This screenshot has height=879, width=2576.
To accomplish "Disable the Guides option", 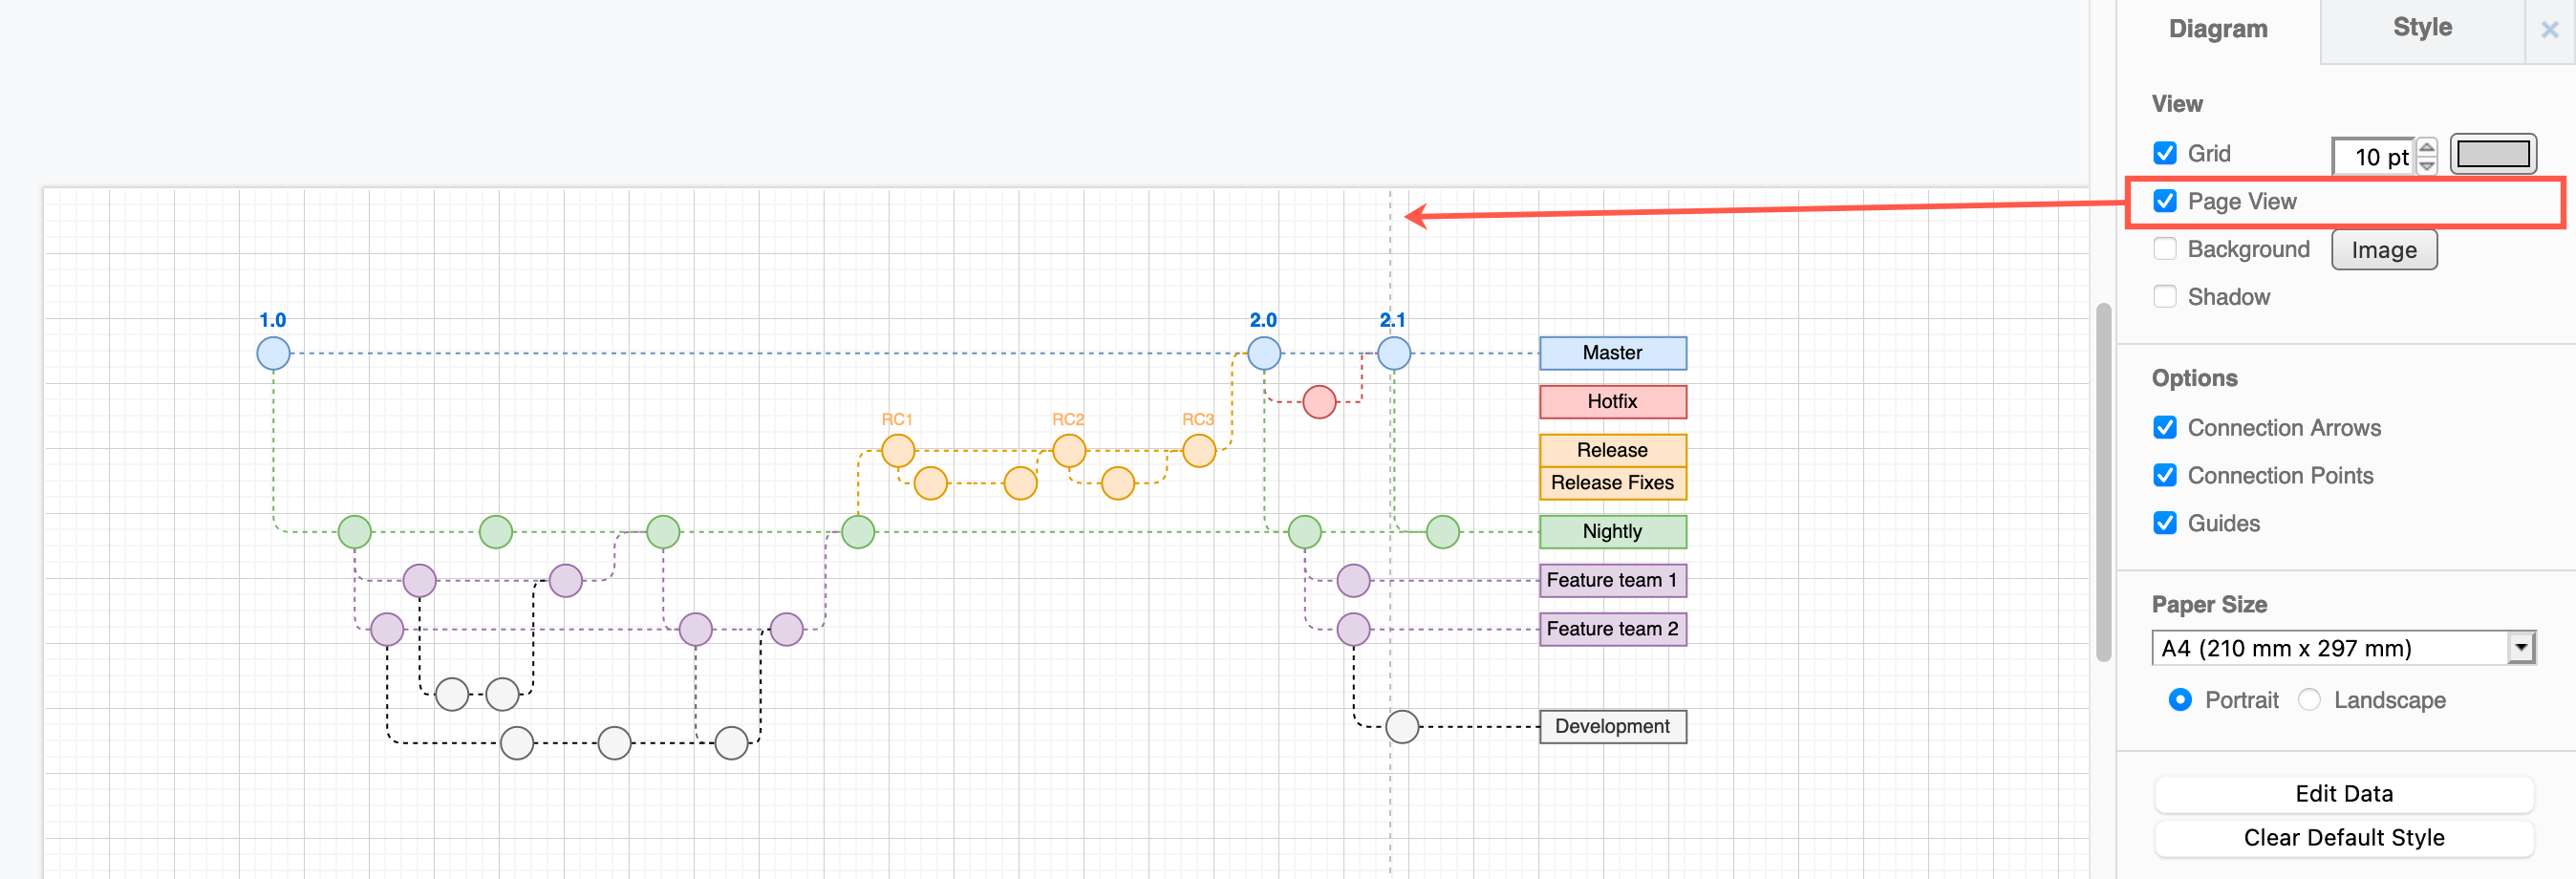I will pos(2166,523).
